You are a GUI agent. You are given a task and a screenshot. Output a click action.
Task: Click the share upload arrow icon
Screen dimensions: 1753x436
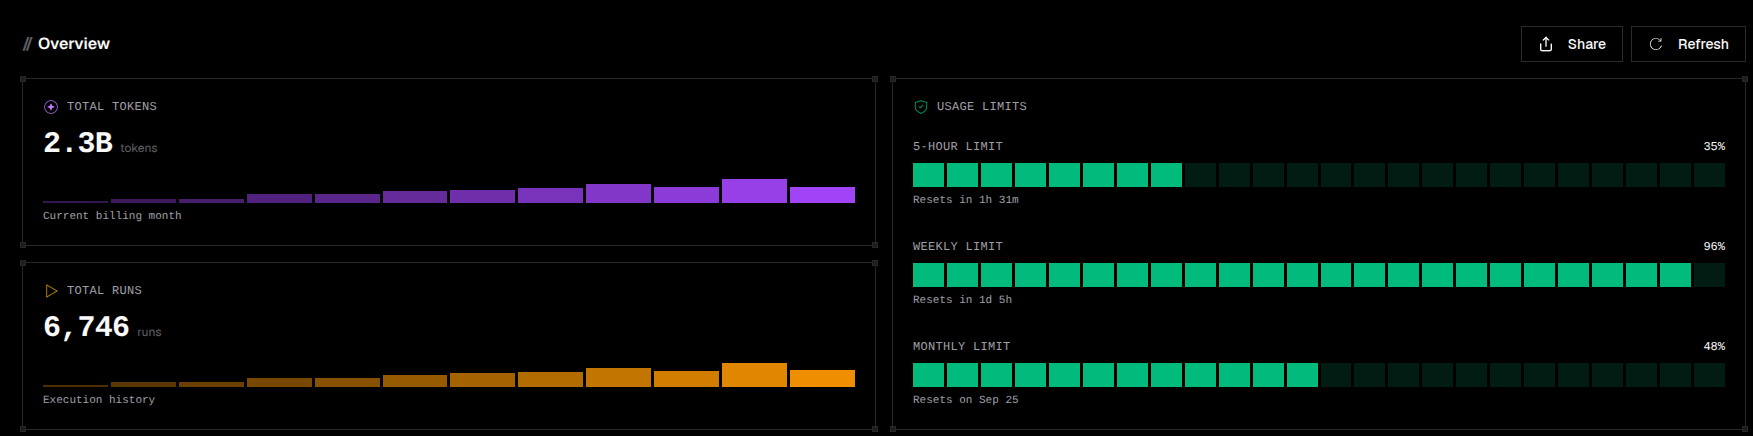tap(1546, 44)
